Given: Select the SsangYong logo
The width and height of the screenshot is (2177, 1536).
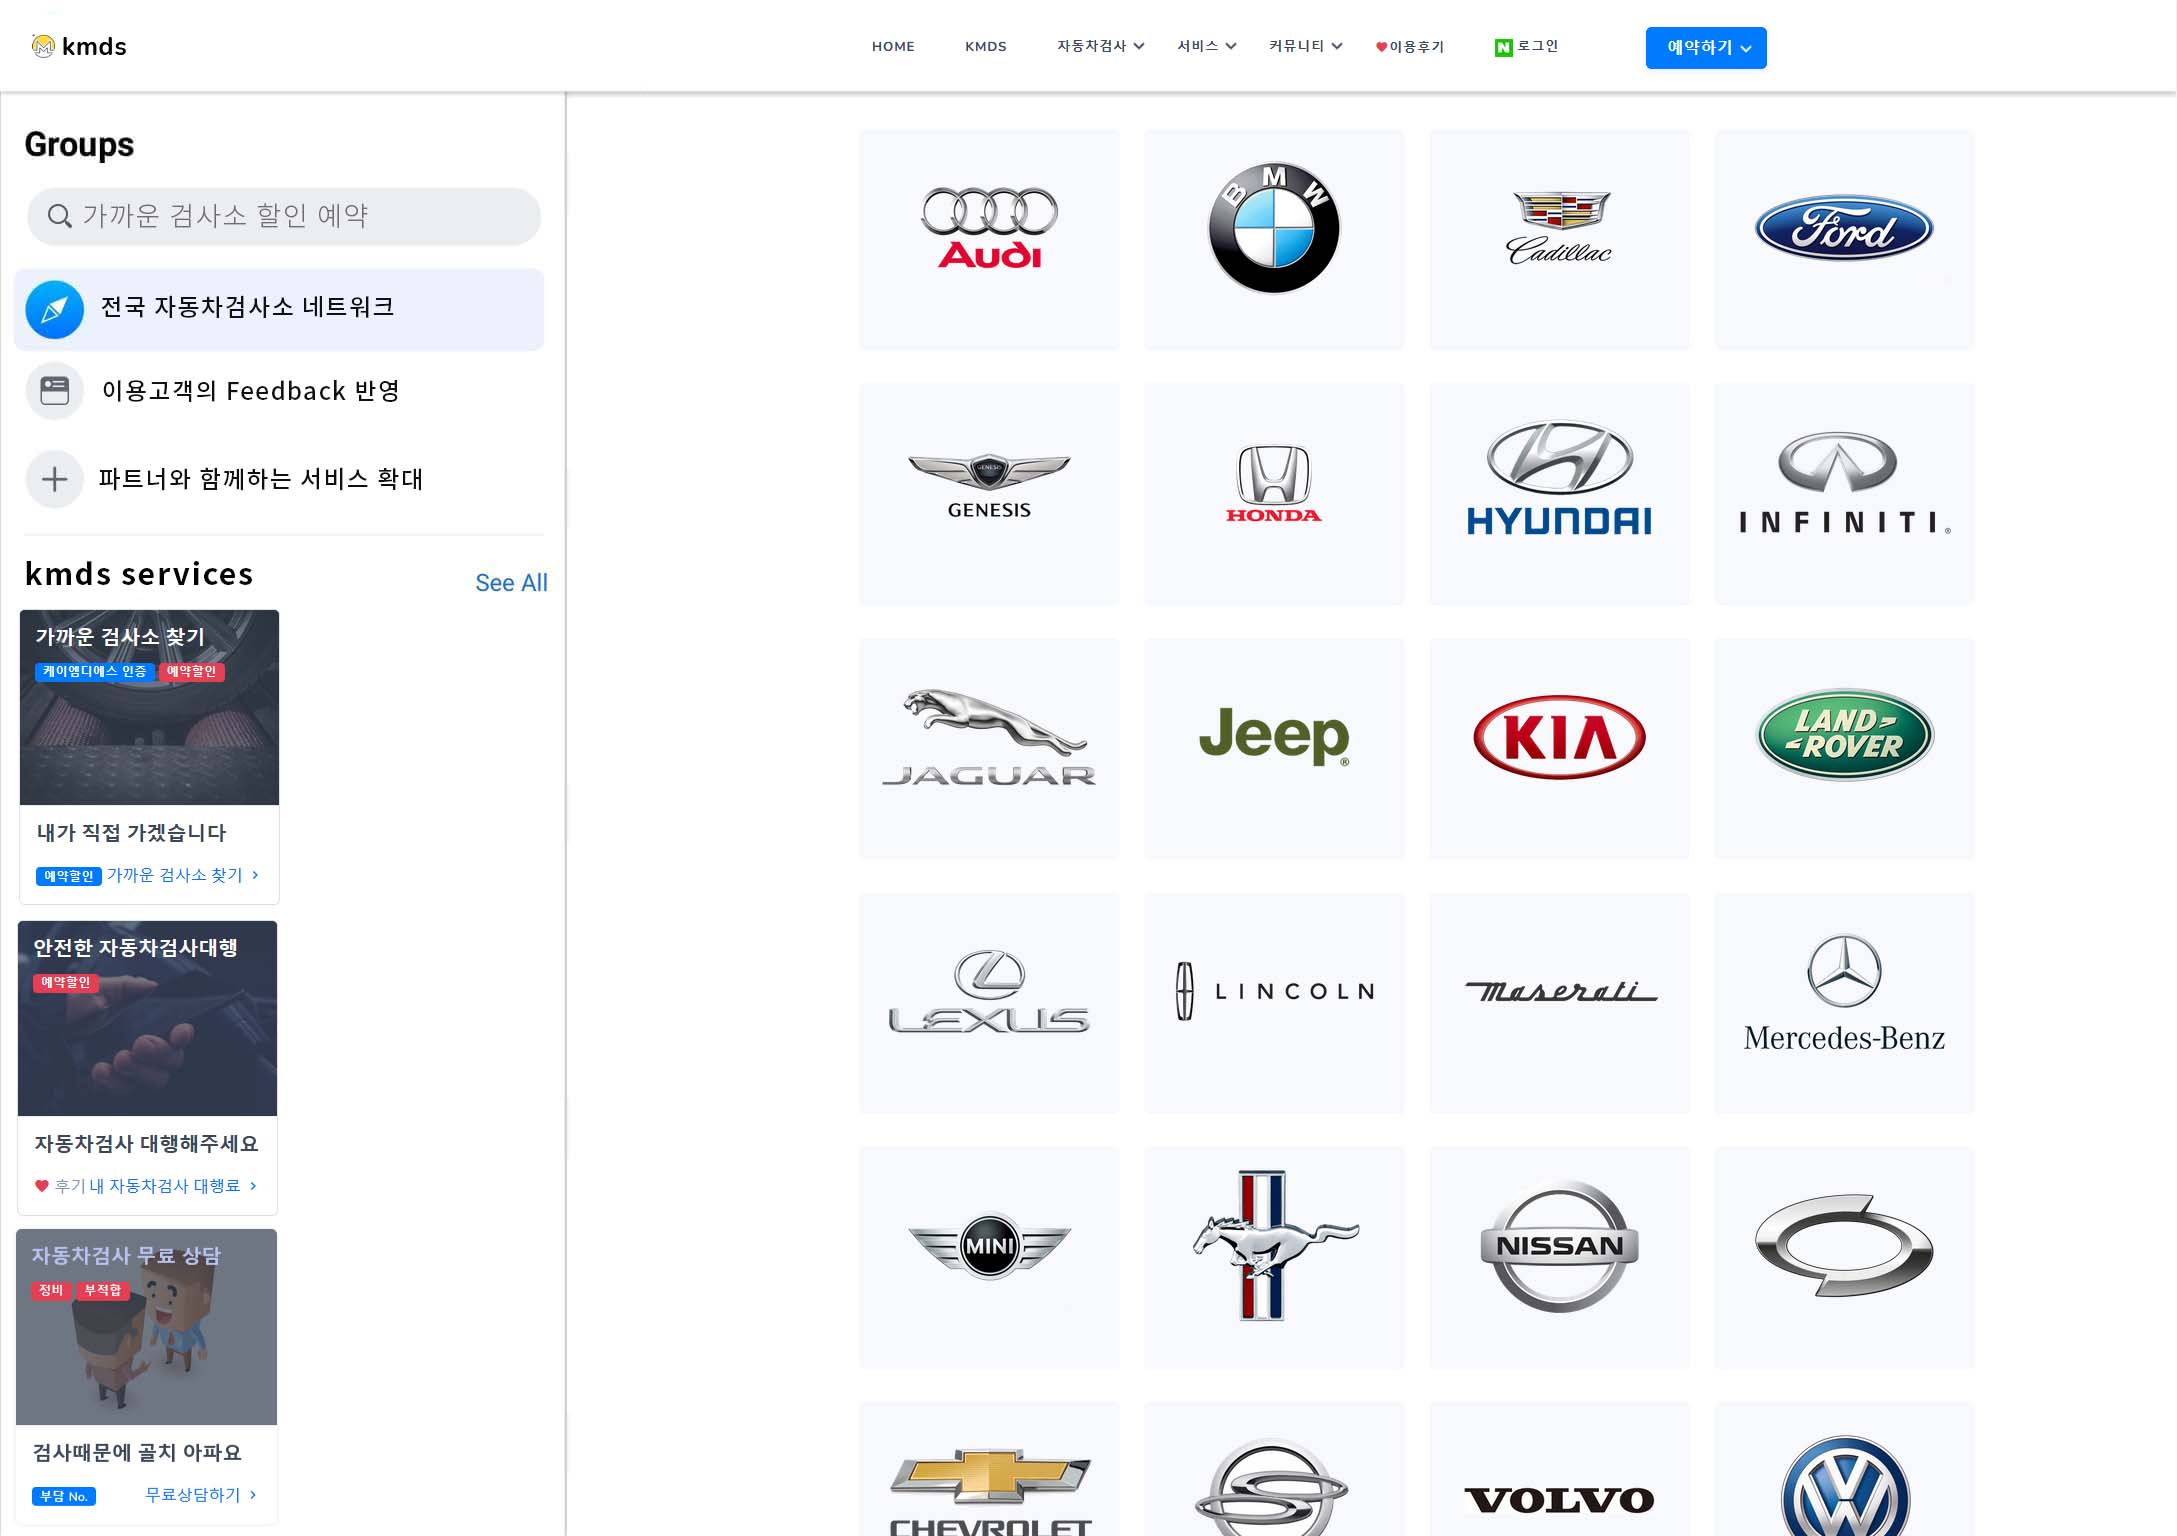Looking at the screenshot, I should coord(1272,1487).
